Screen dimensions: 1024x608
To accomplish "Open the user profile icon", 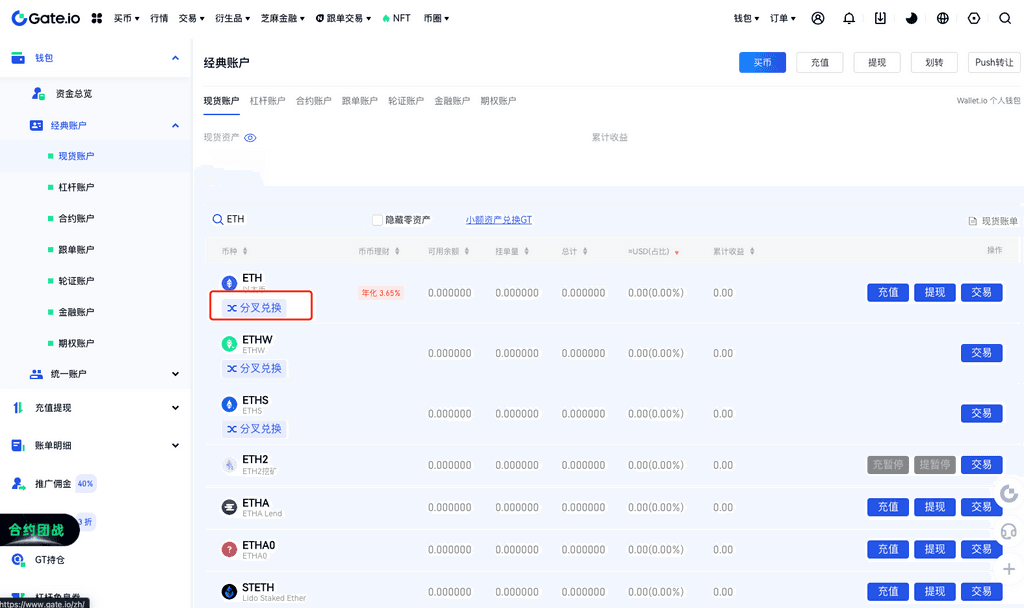I will point(818,18).
